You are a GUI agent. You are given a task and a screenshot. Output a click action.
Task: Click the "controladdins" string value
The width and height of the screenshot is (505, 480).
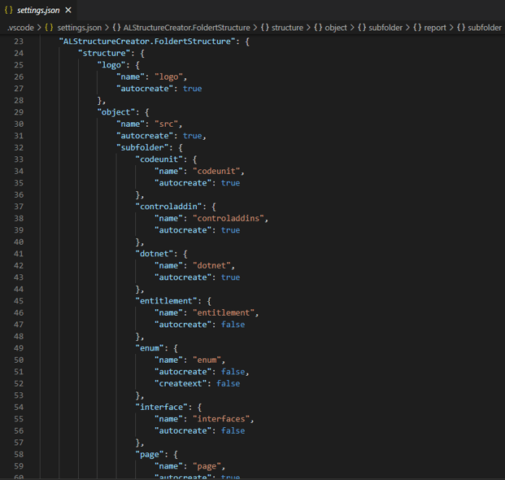(x=228, y=218)
